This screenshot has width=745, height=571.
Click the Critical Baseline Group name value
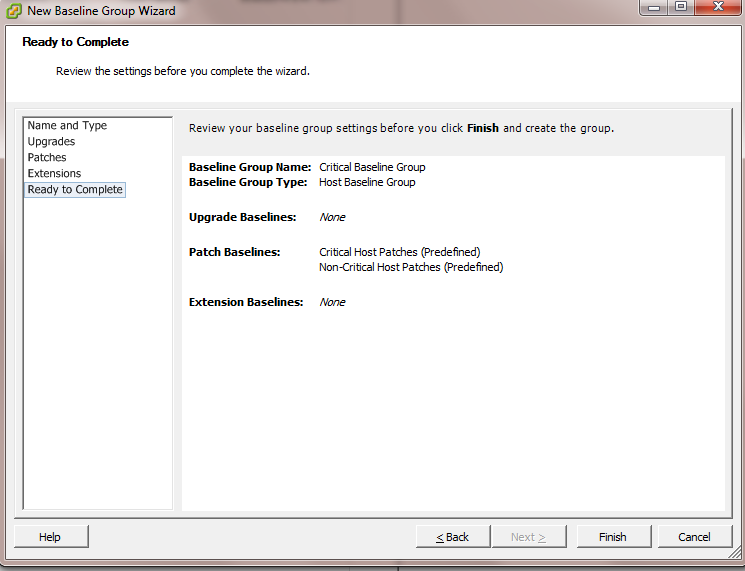[372, 167]
